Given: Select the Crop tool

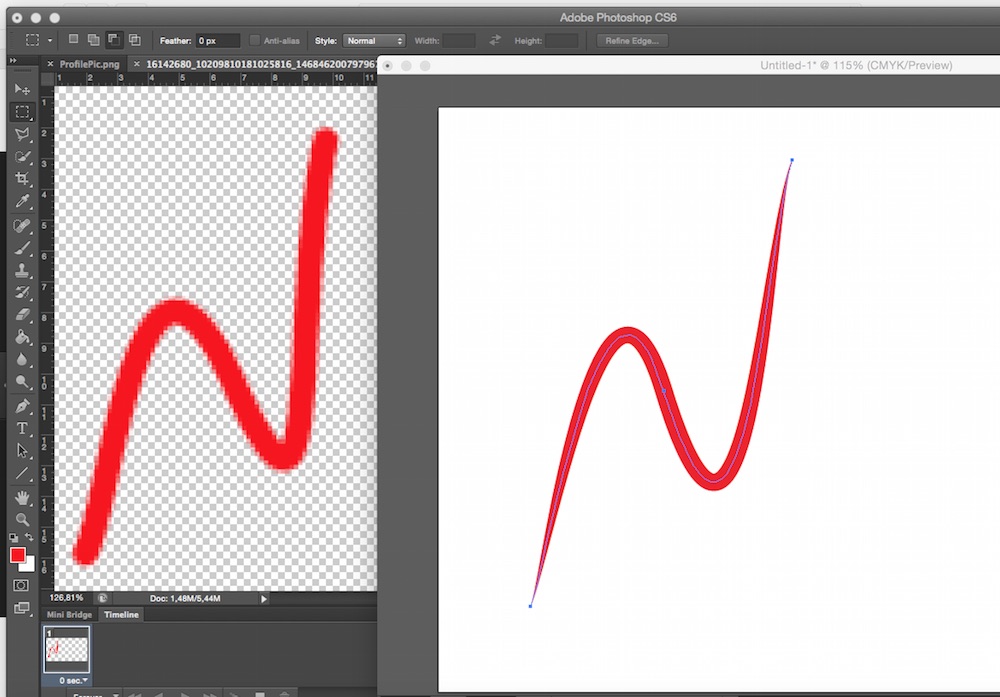Looking at the screenshot, I should [22, 179].
